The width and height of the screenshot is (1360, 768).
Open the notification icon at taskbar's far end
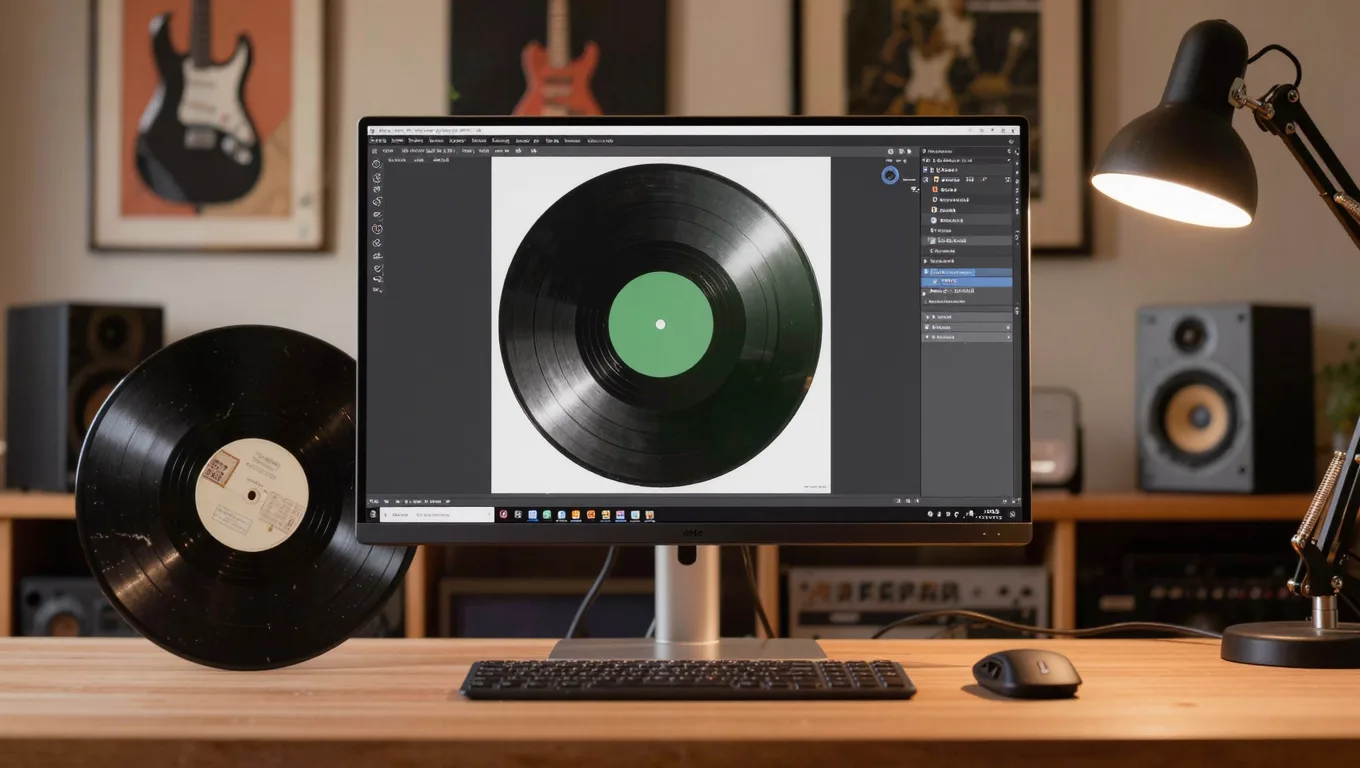coord(1012,514)
